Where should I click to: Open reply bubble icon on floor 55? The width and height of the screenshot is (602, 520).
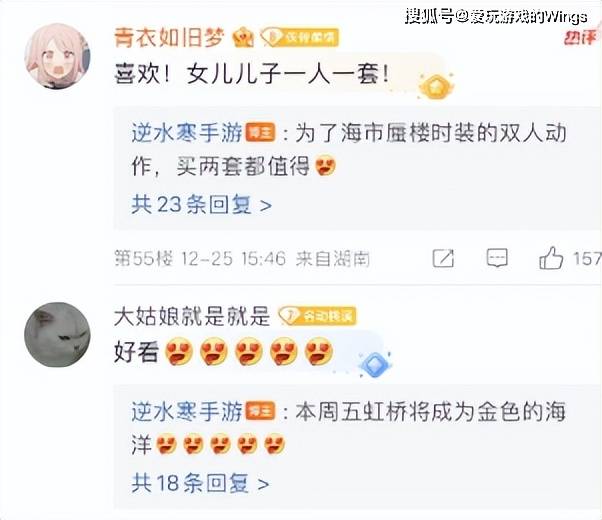[497, 258]
